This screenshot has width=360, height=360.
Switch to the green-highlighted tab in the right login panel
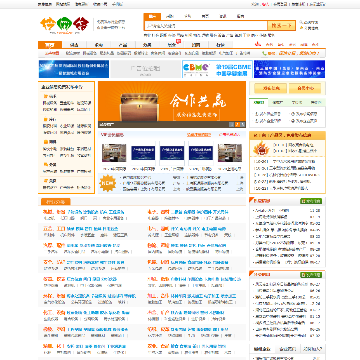(259, 103)
